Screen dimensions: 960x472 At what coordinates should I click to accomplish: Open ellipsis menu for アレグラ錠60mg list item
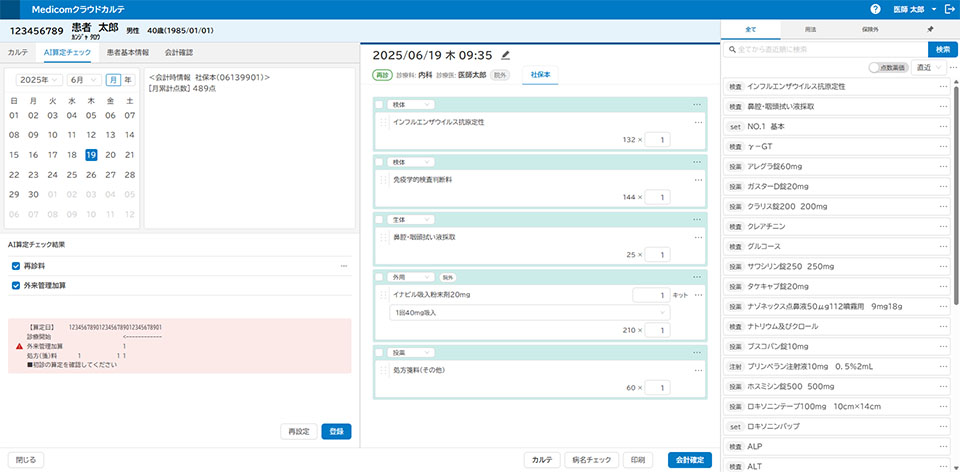point(942,167)
